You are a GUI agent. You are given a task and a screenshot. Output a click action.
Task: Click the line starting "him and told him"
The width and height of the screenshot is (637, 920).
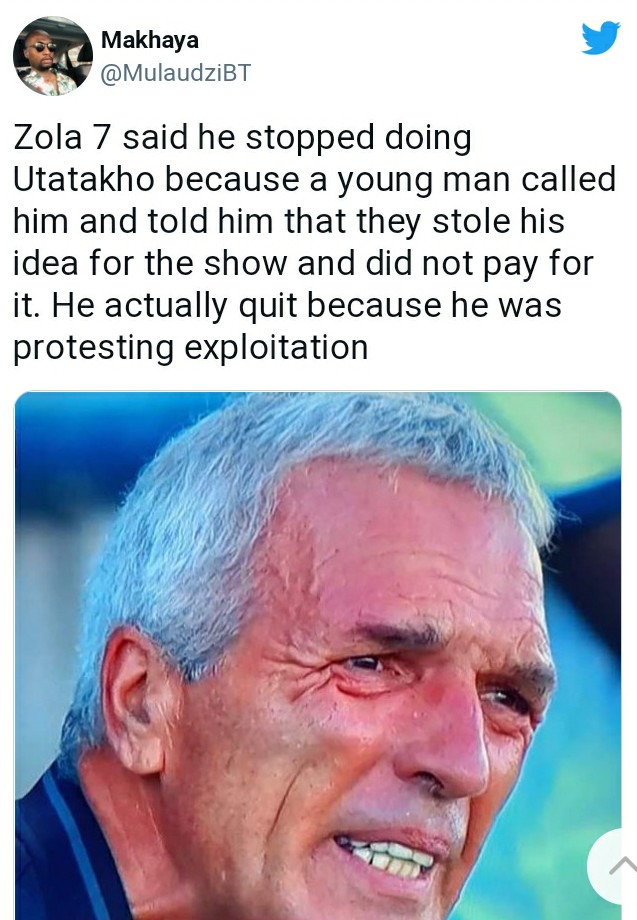click(x=289, y=222)
